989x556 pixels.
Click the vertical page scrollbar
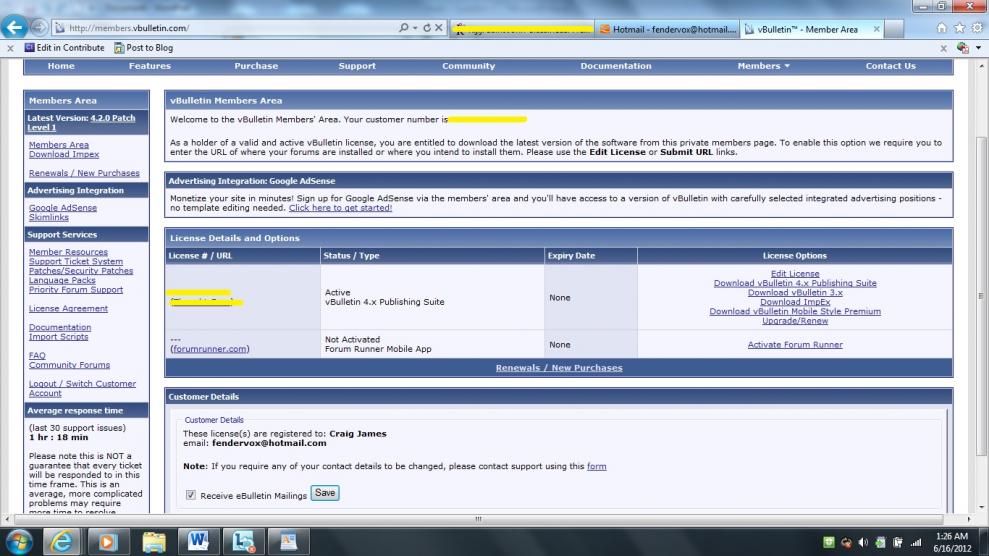(x=981, y=296)
